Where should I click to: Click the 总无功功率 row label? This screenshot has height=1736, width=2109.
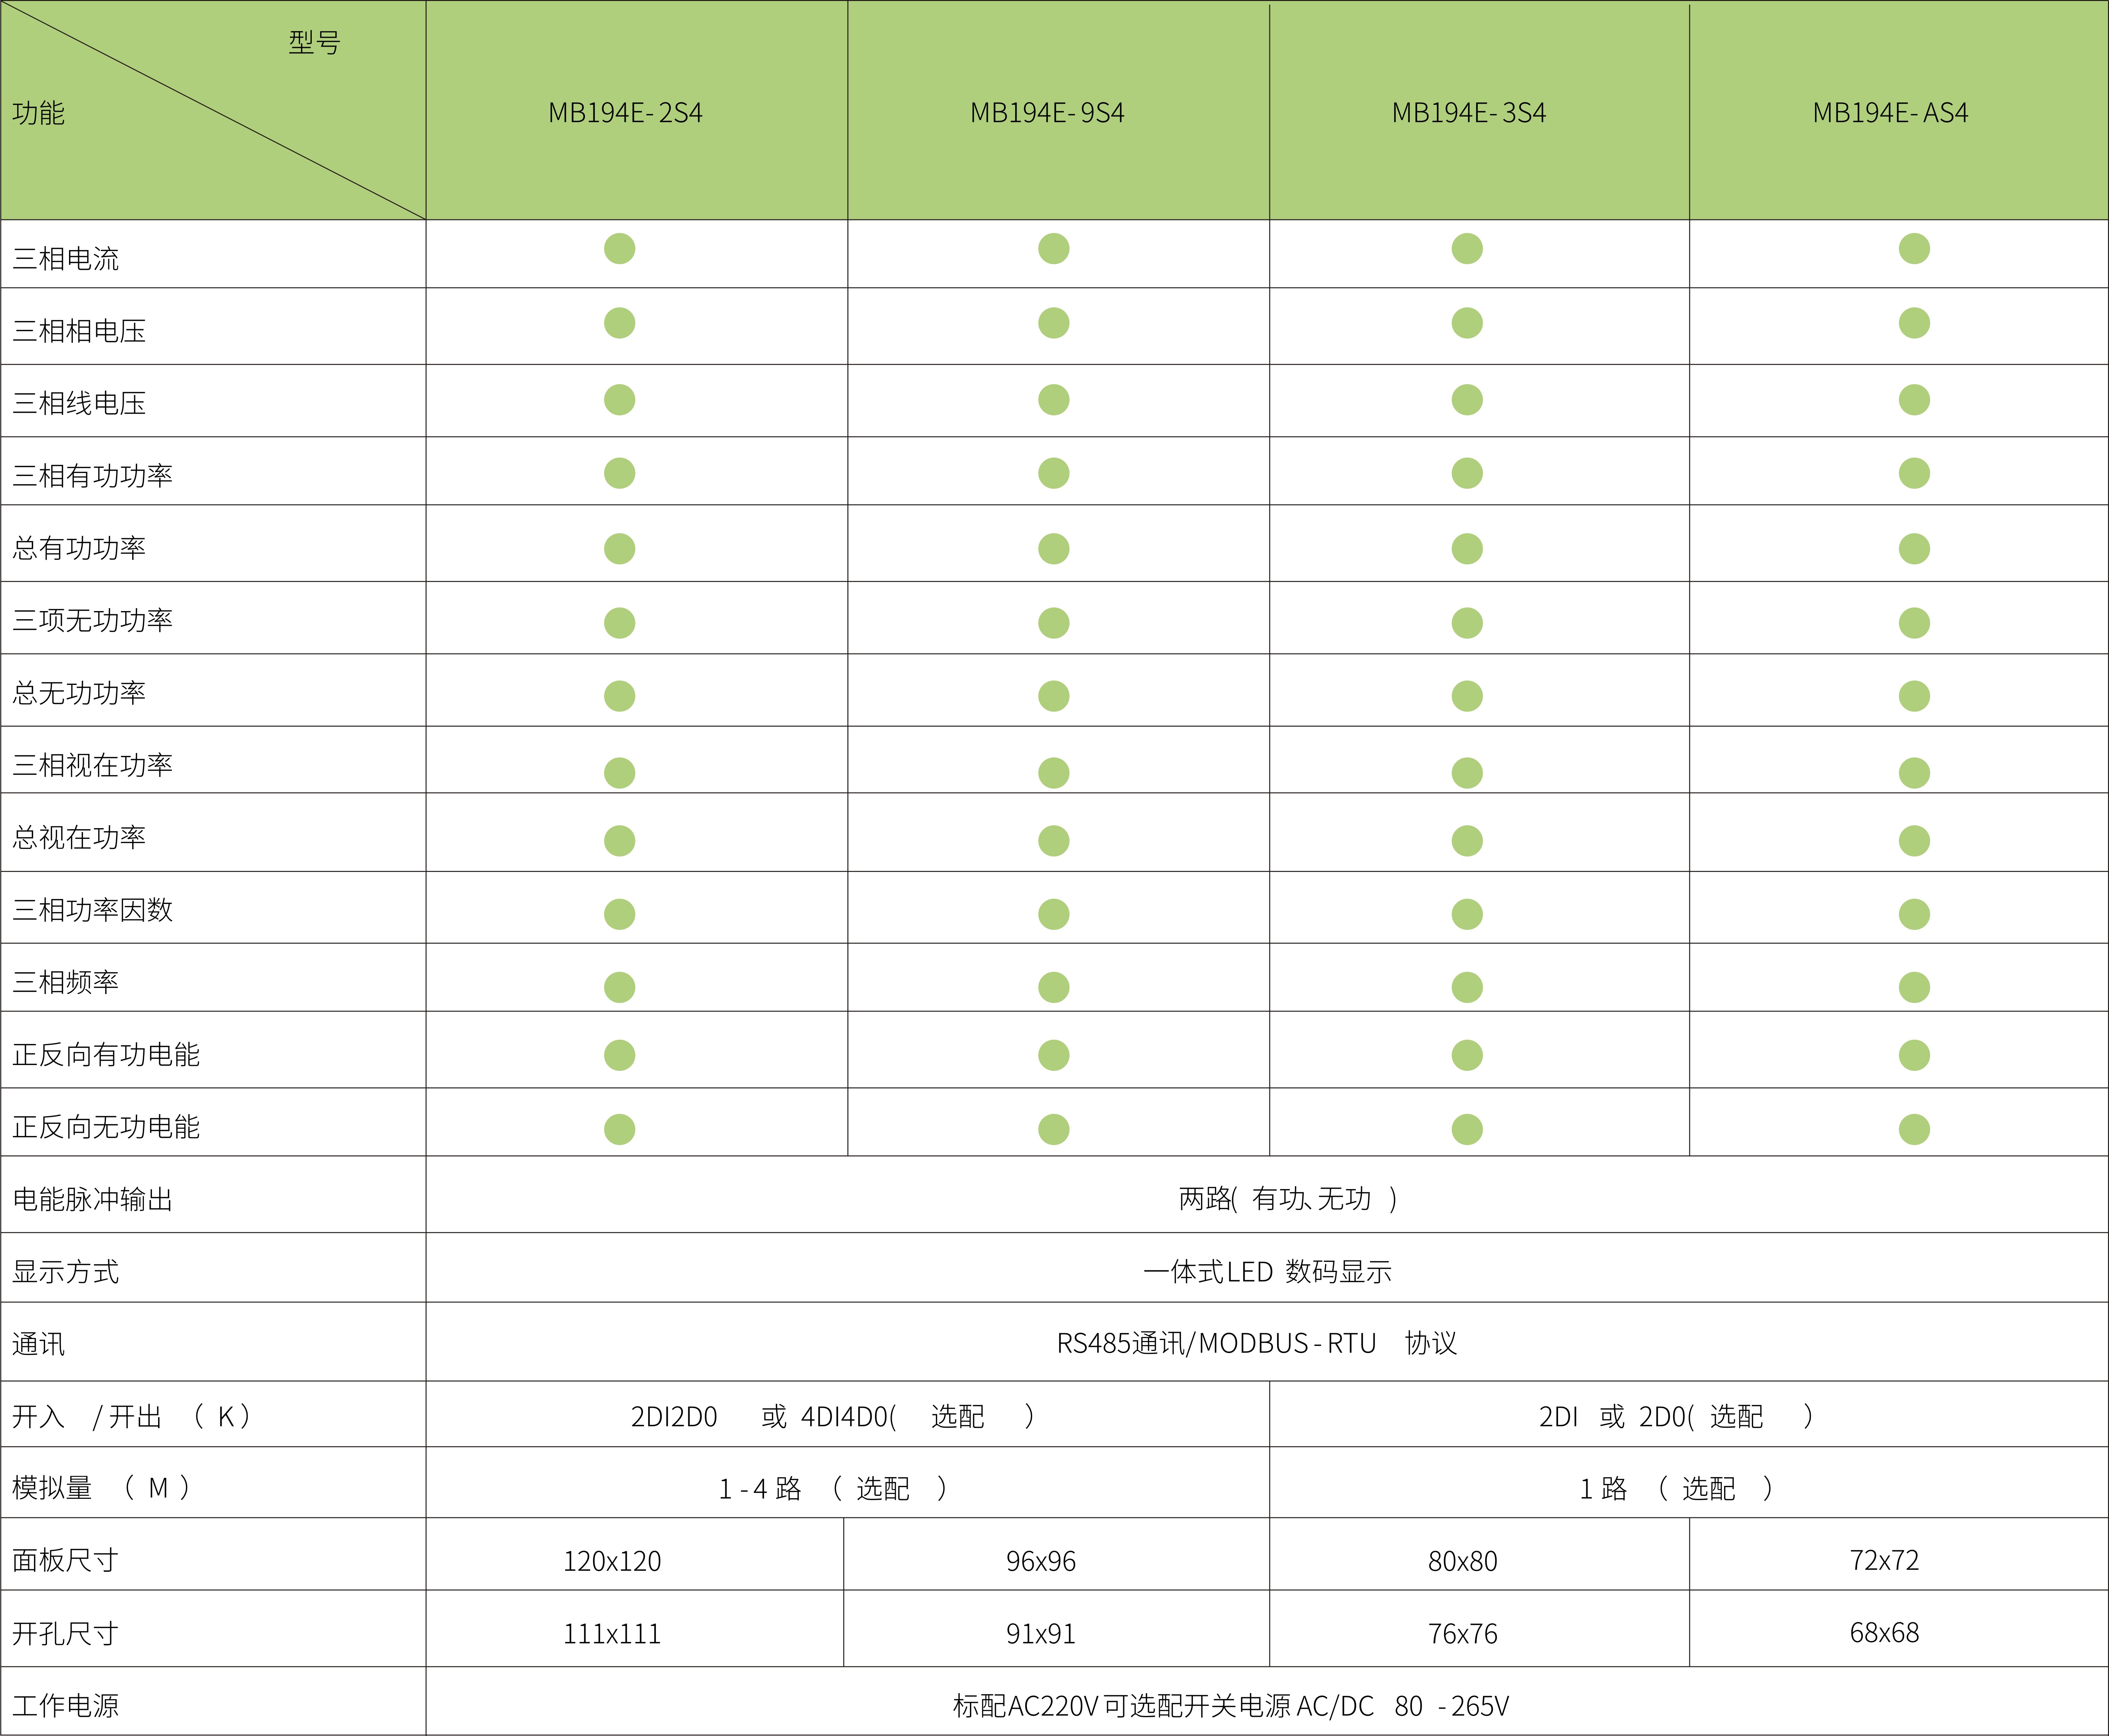(x=79, y=693)
